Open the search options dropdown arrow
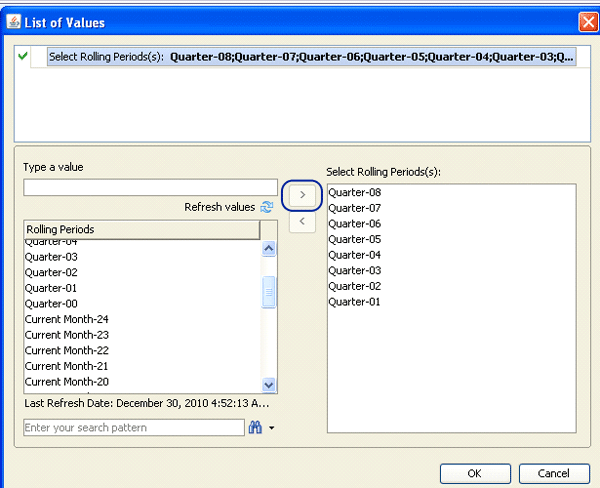The width and height of the screenshot is (600, 488). [270, 428]
